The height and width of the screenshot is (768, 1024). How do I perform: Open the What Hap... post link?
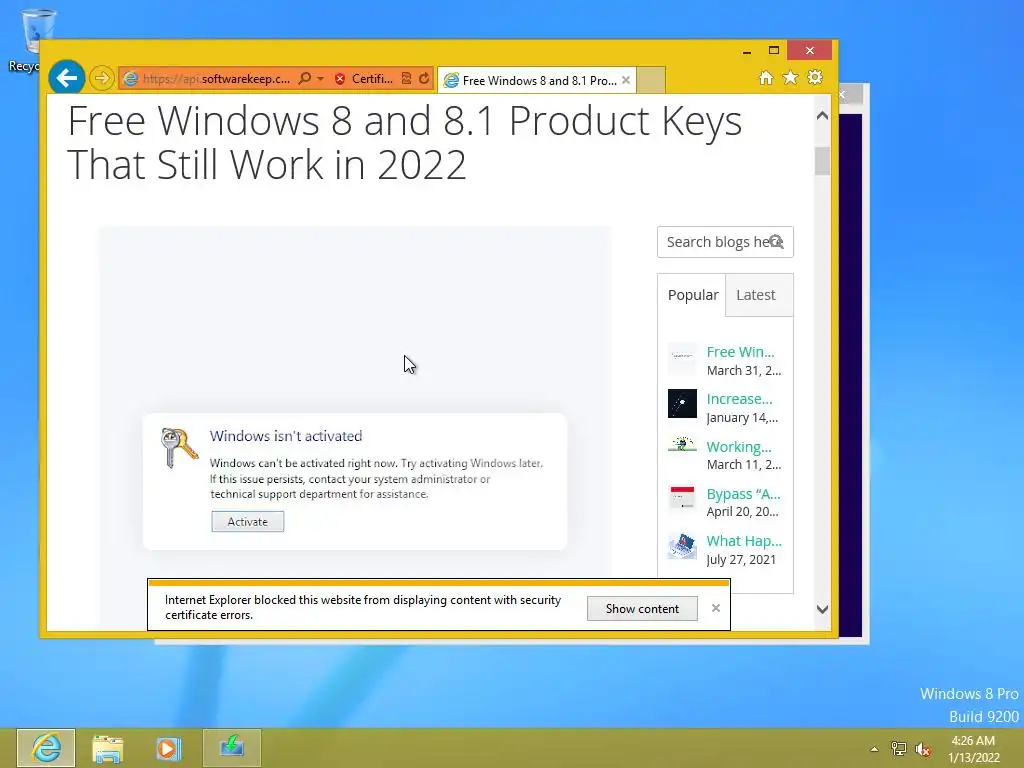pos(744,541)
